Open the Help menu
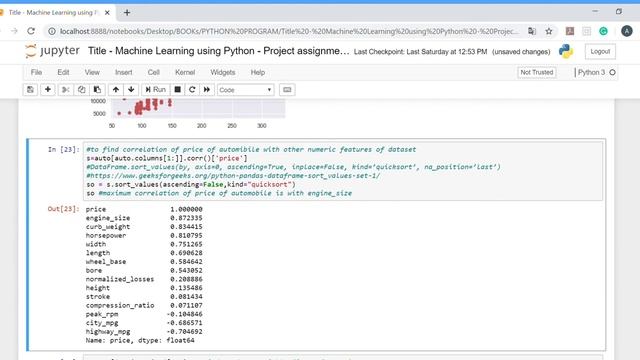This screenshot has width=640, height=360. (x=258, y=72)
